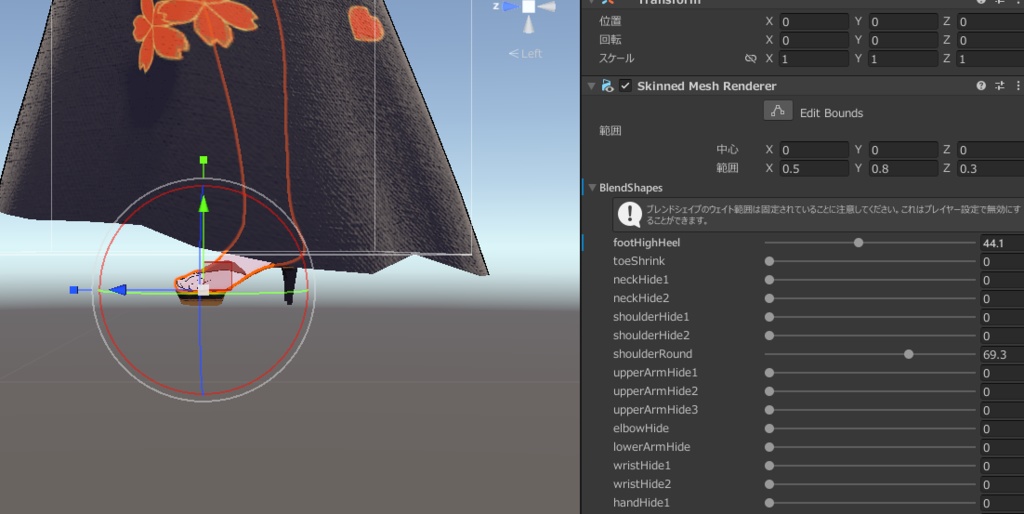Grab the blue left-pointing arrow handle
1024x514 pixels.
[x=118, y=289]
